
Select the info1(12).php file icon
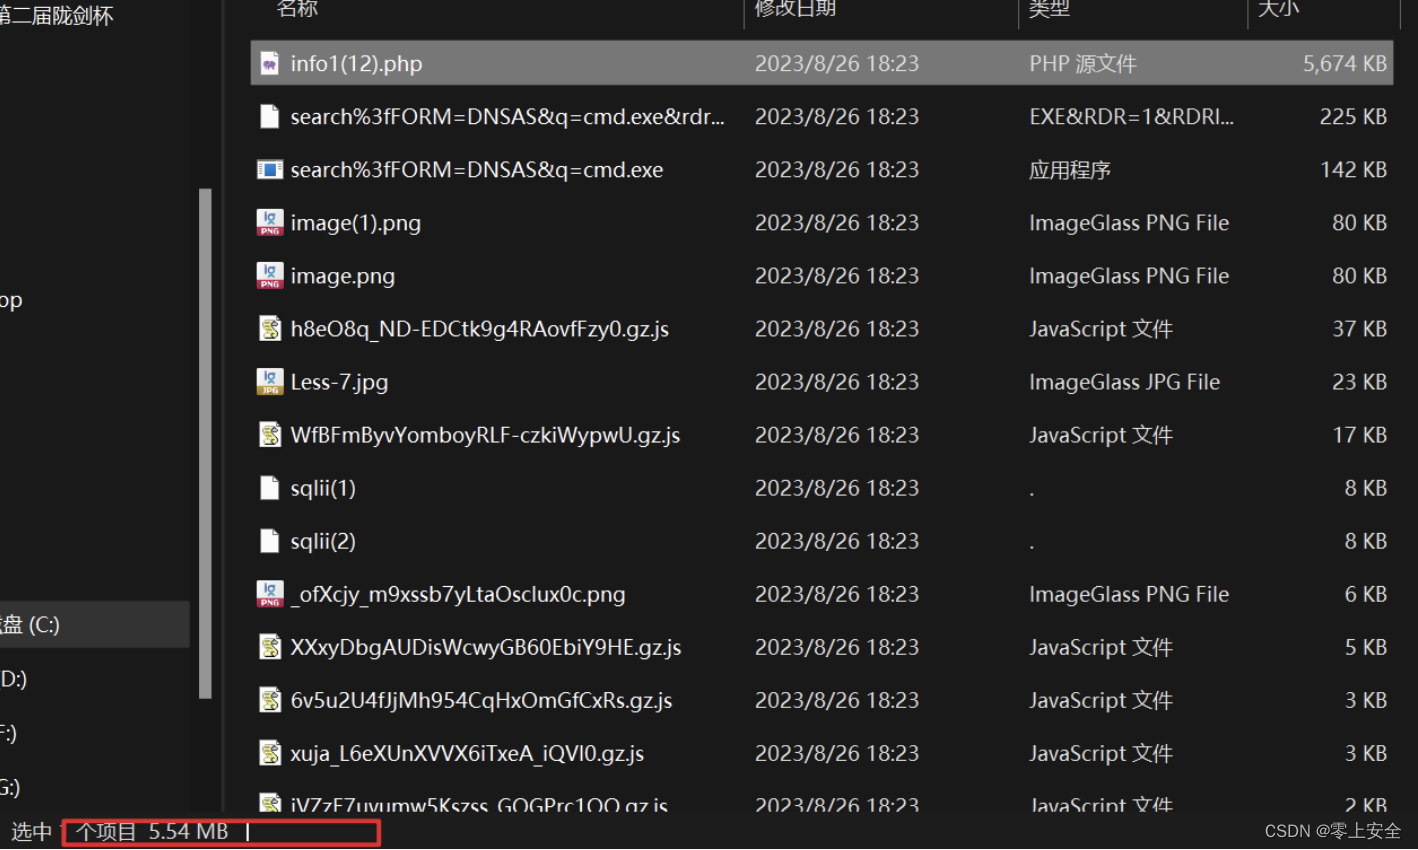270,63
